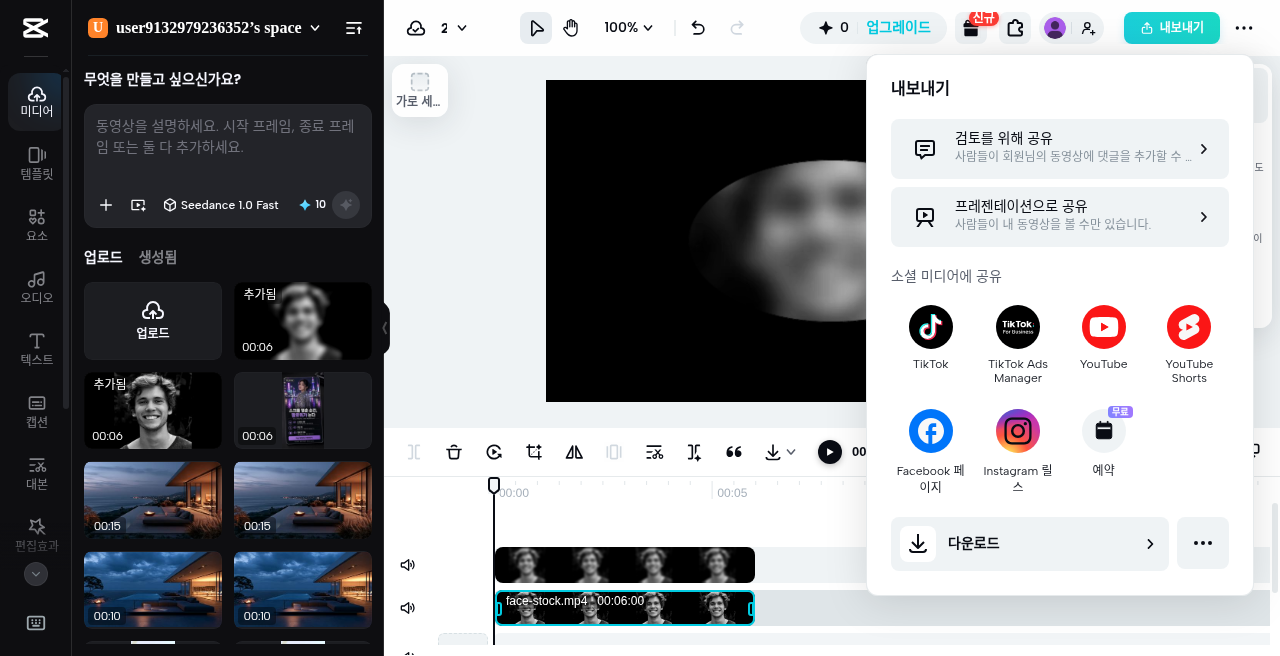Switch to the 생성됨 tab
The image size is (1280, 656).
click(158, 257)
